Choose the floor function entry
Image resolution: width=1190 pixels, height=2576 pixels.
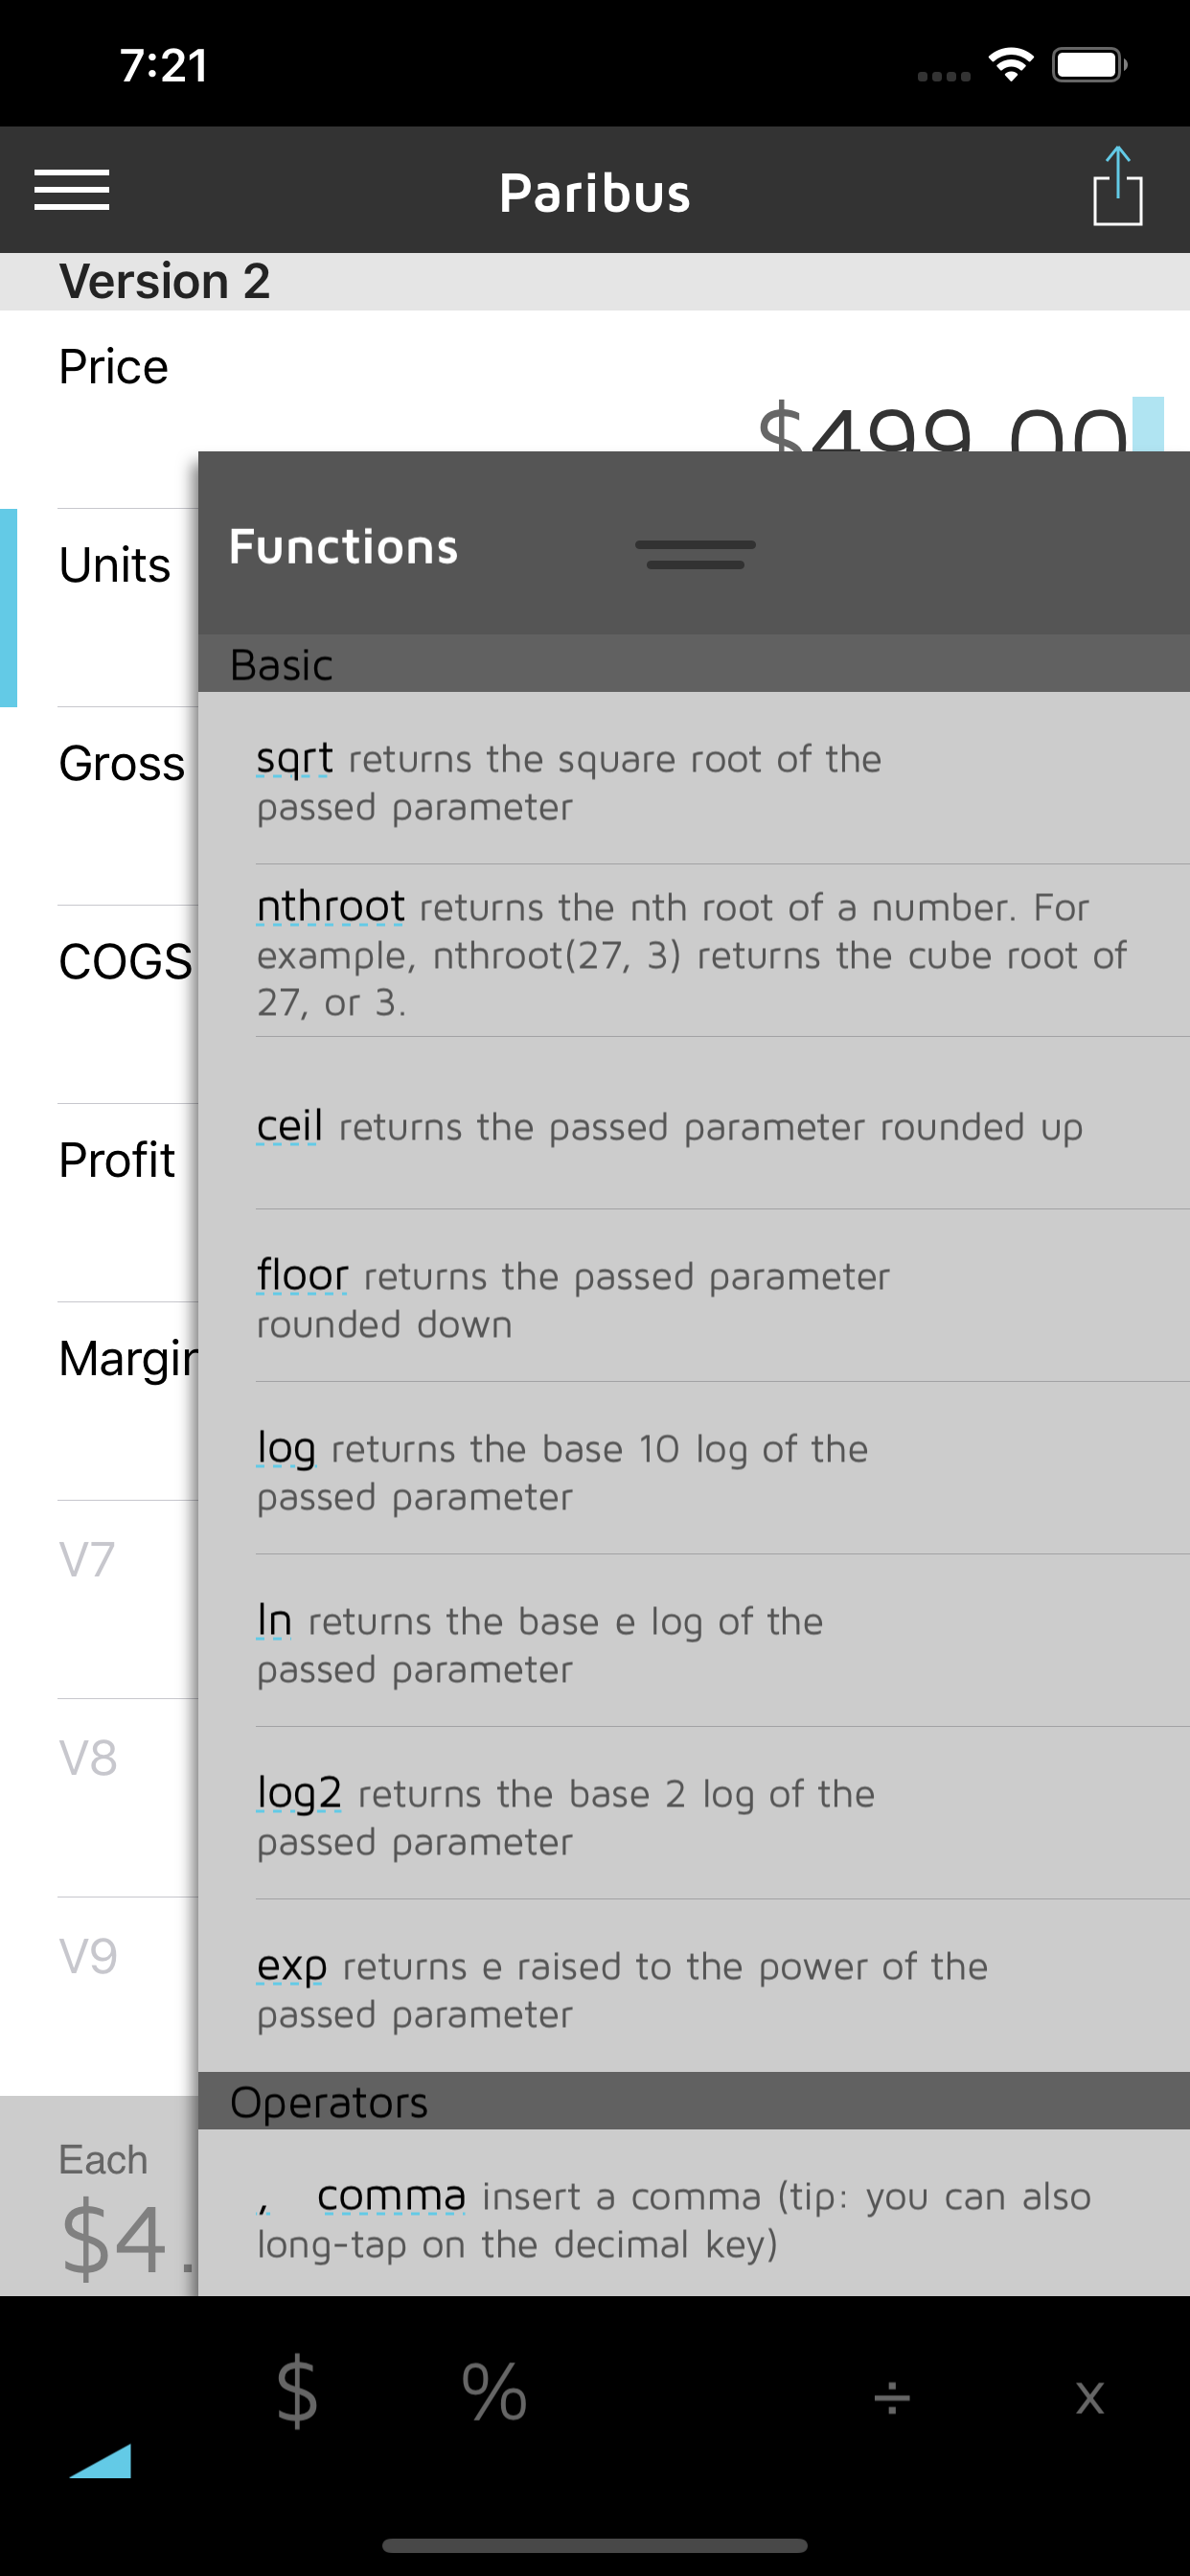[302, 1276]
